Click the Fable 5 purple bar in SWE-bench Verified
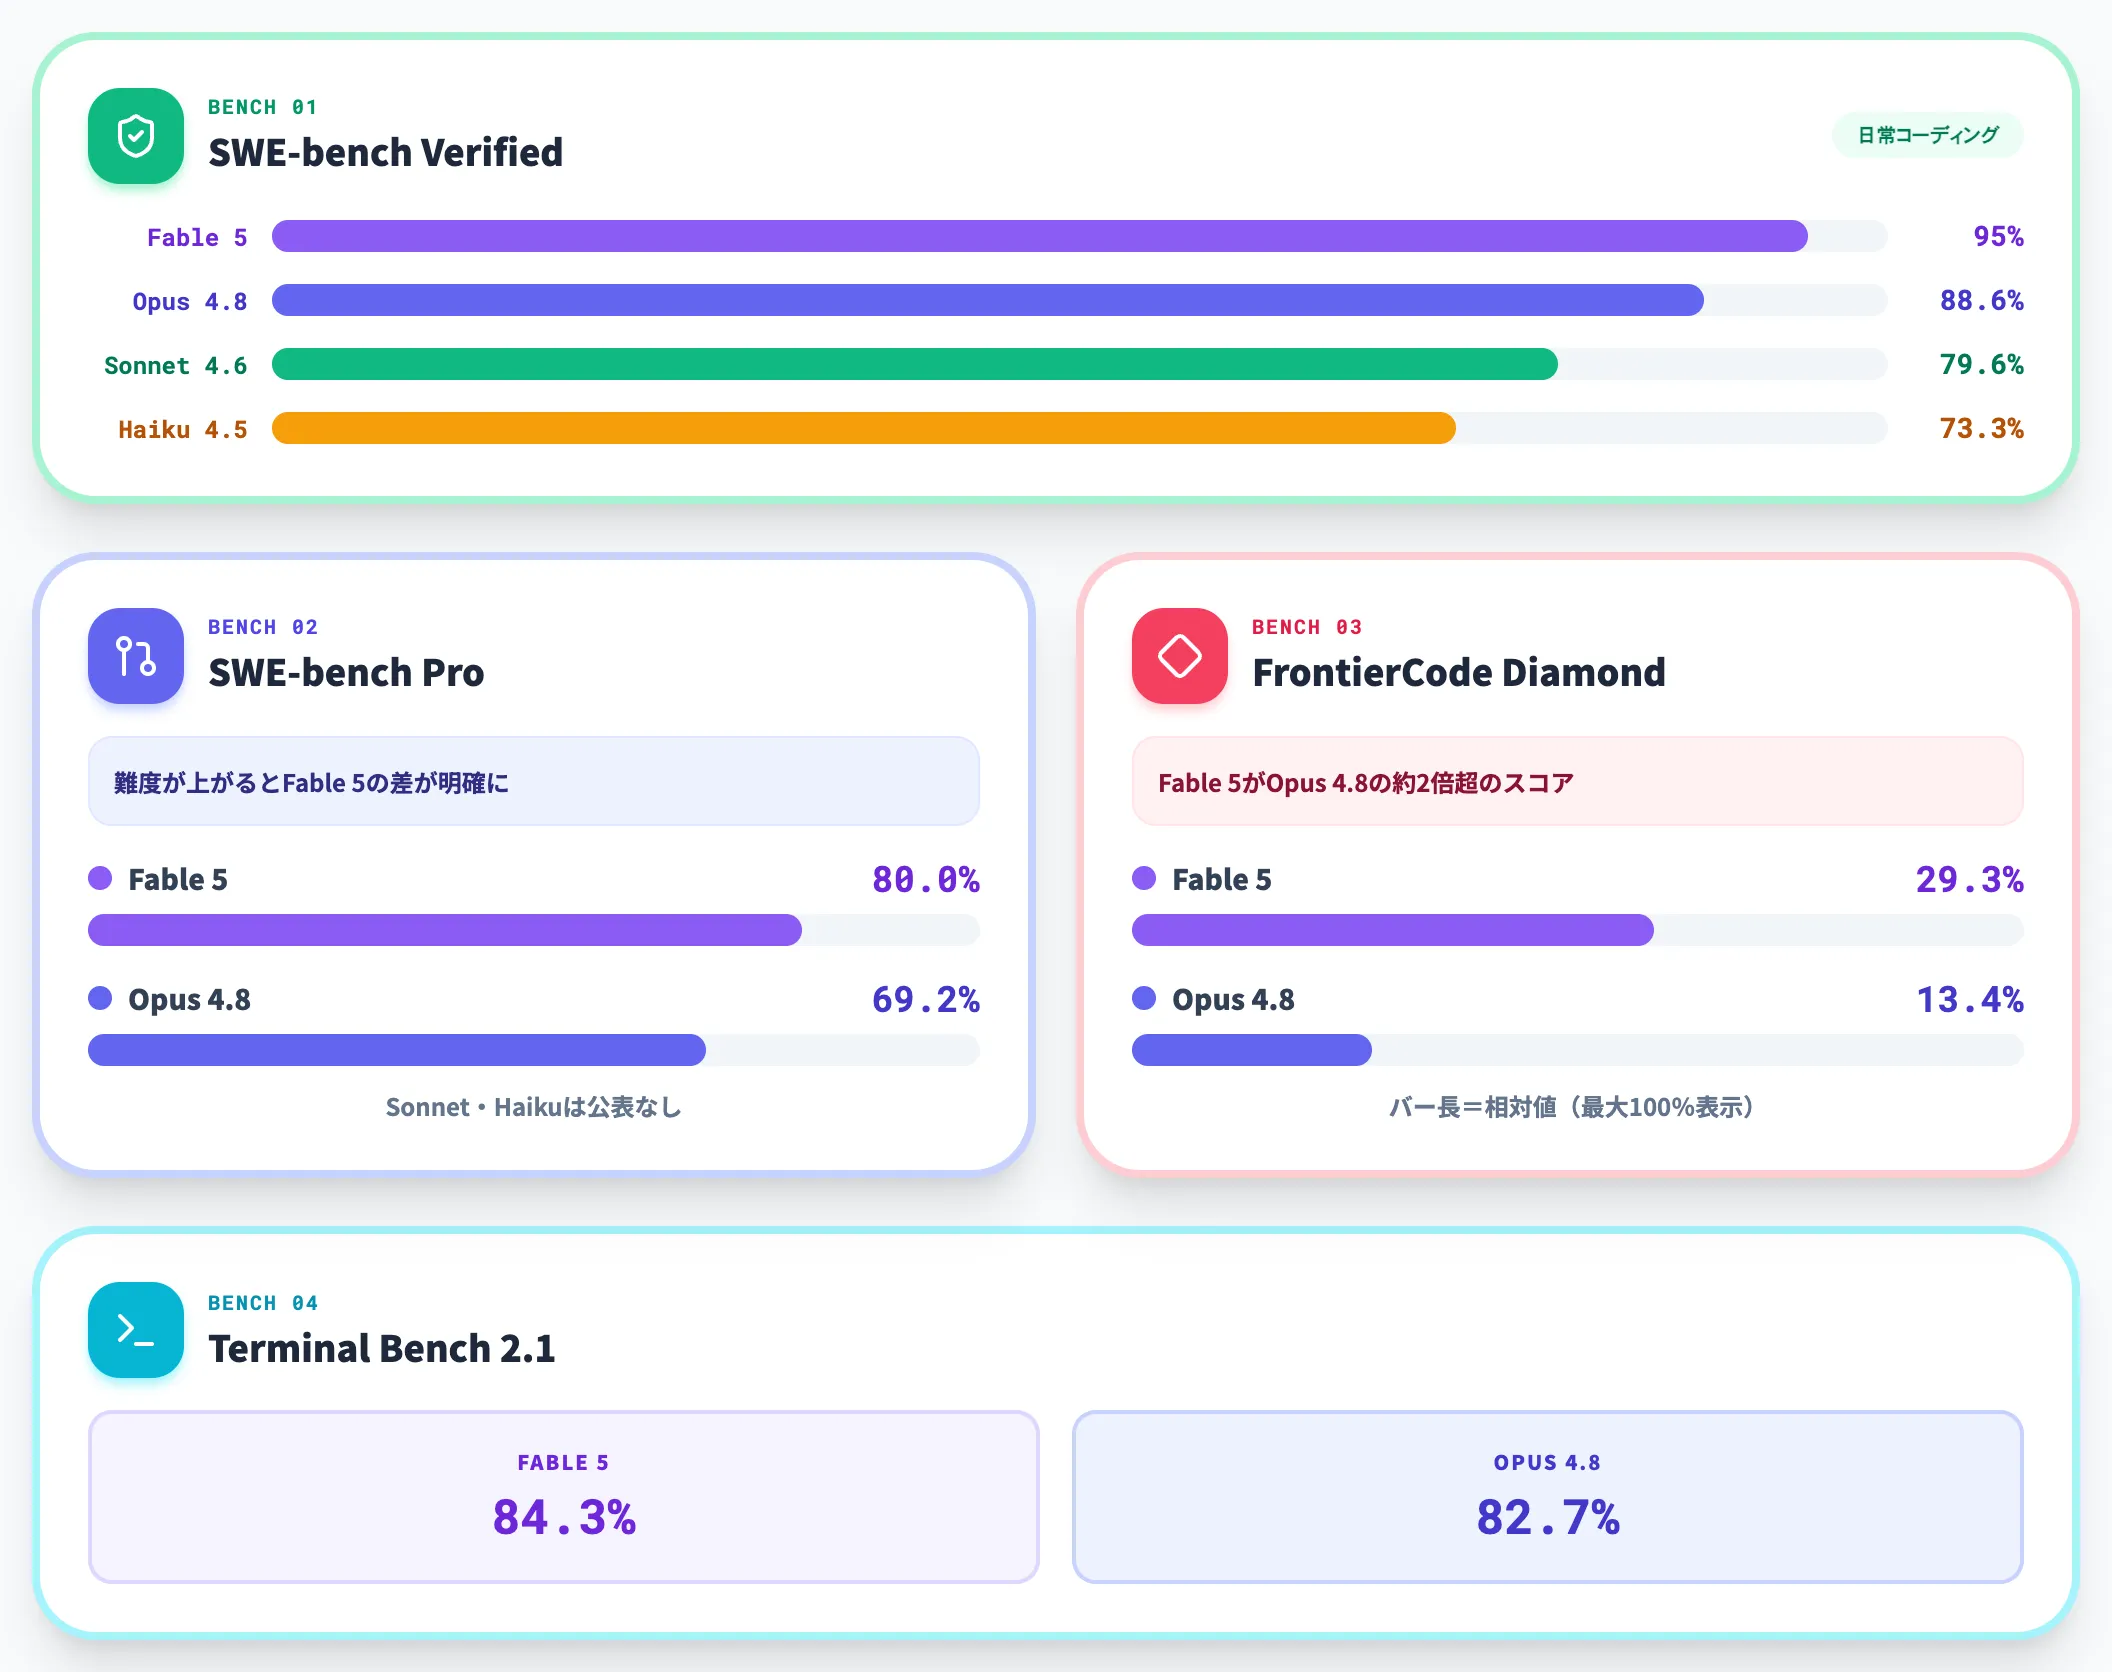Viewport: 2112px width, 1672px height. pyautogui.click(x=1040, y=236)
